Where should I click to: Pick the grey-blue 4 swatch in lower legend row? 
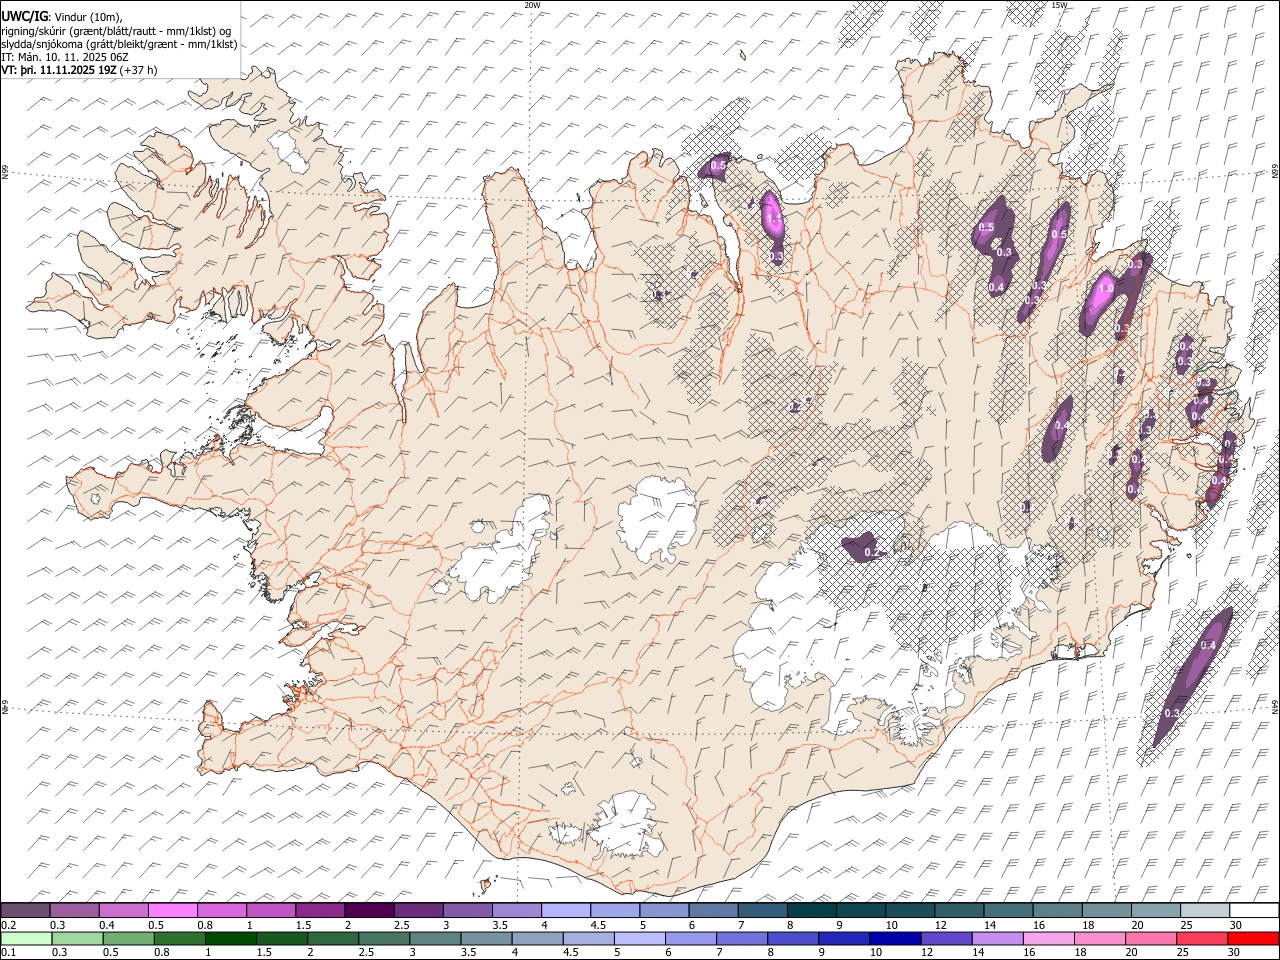coord(538,938)
